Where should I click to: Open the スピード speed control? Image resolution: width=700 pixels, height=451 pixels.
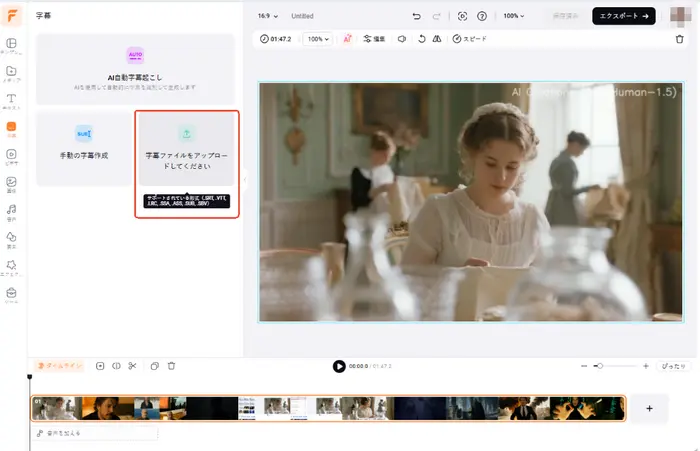pos(470,39)
